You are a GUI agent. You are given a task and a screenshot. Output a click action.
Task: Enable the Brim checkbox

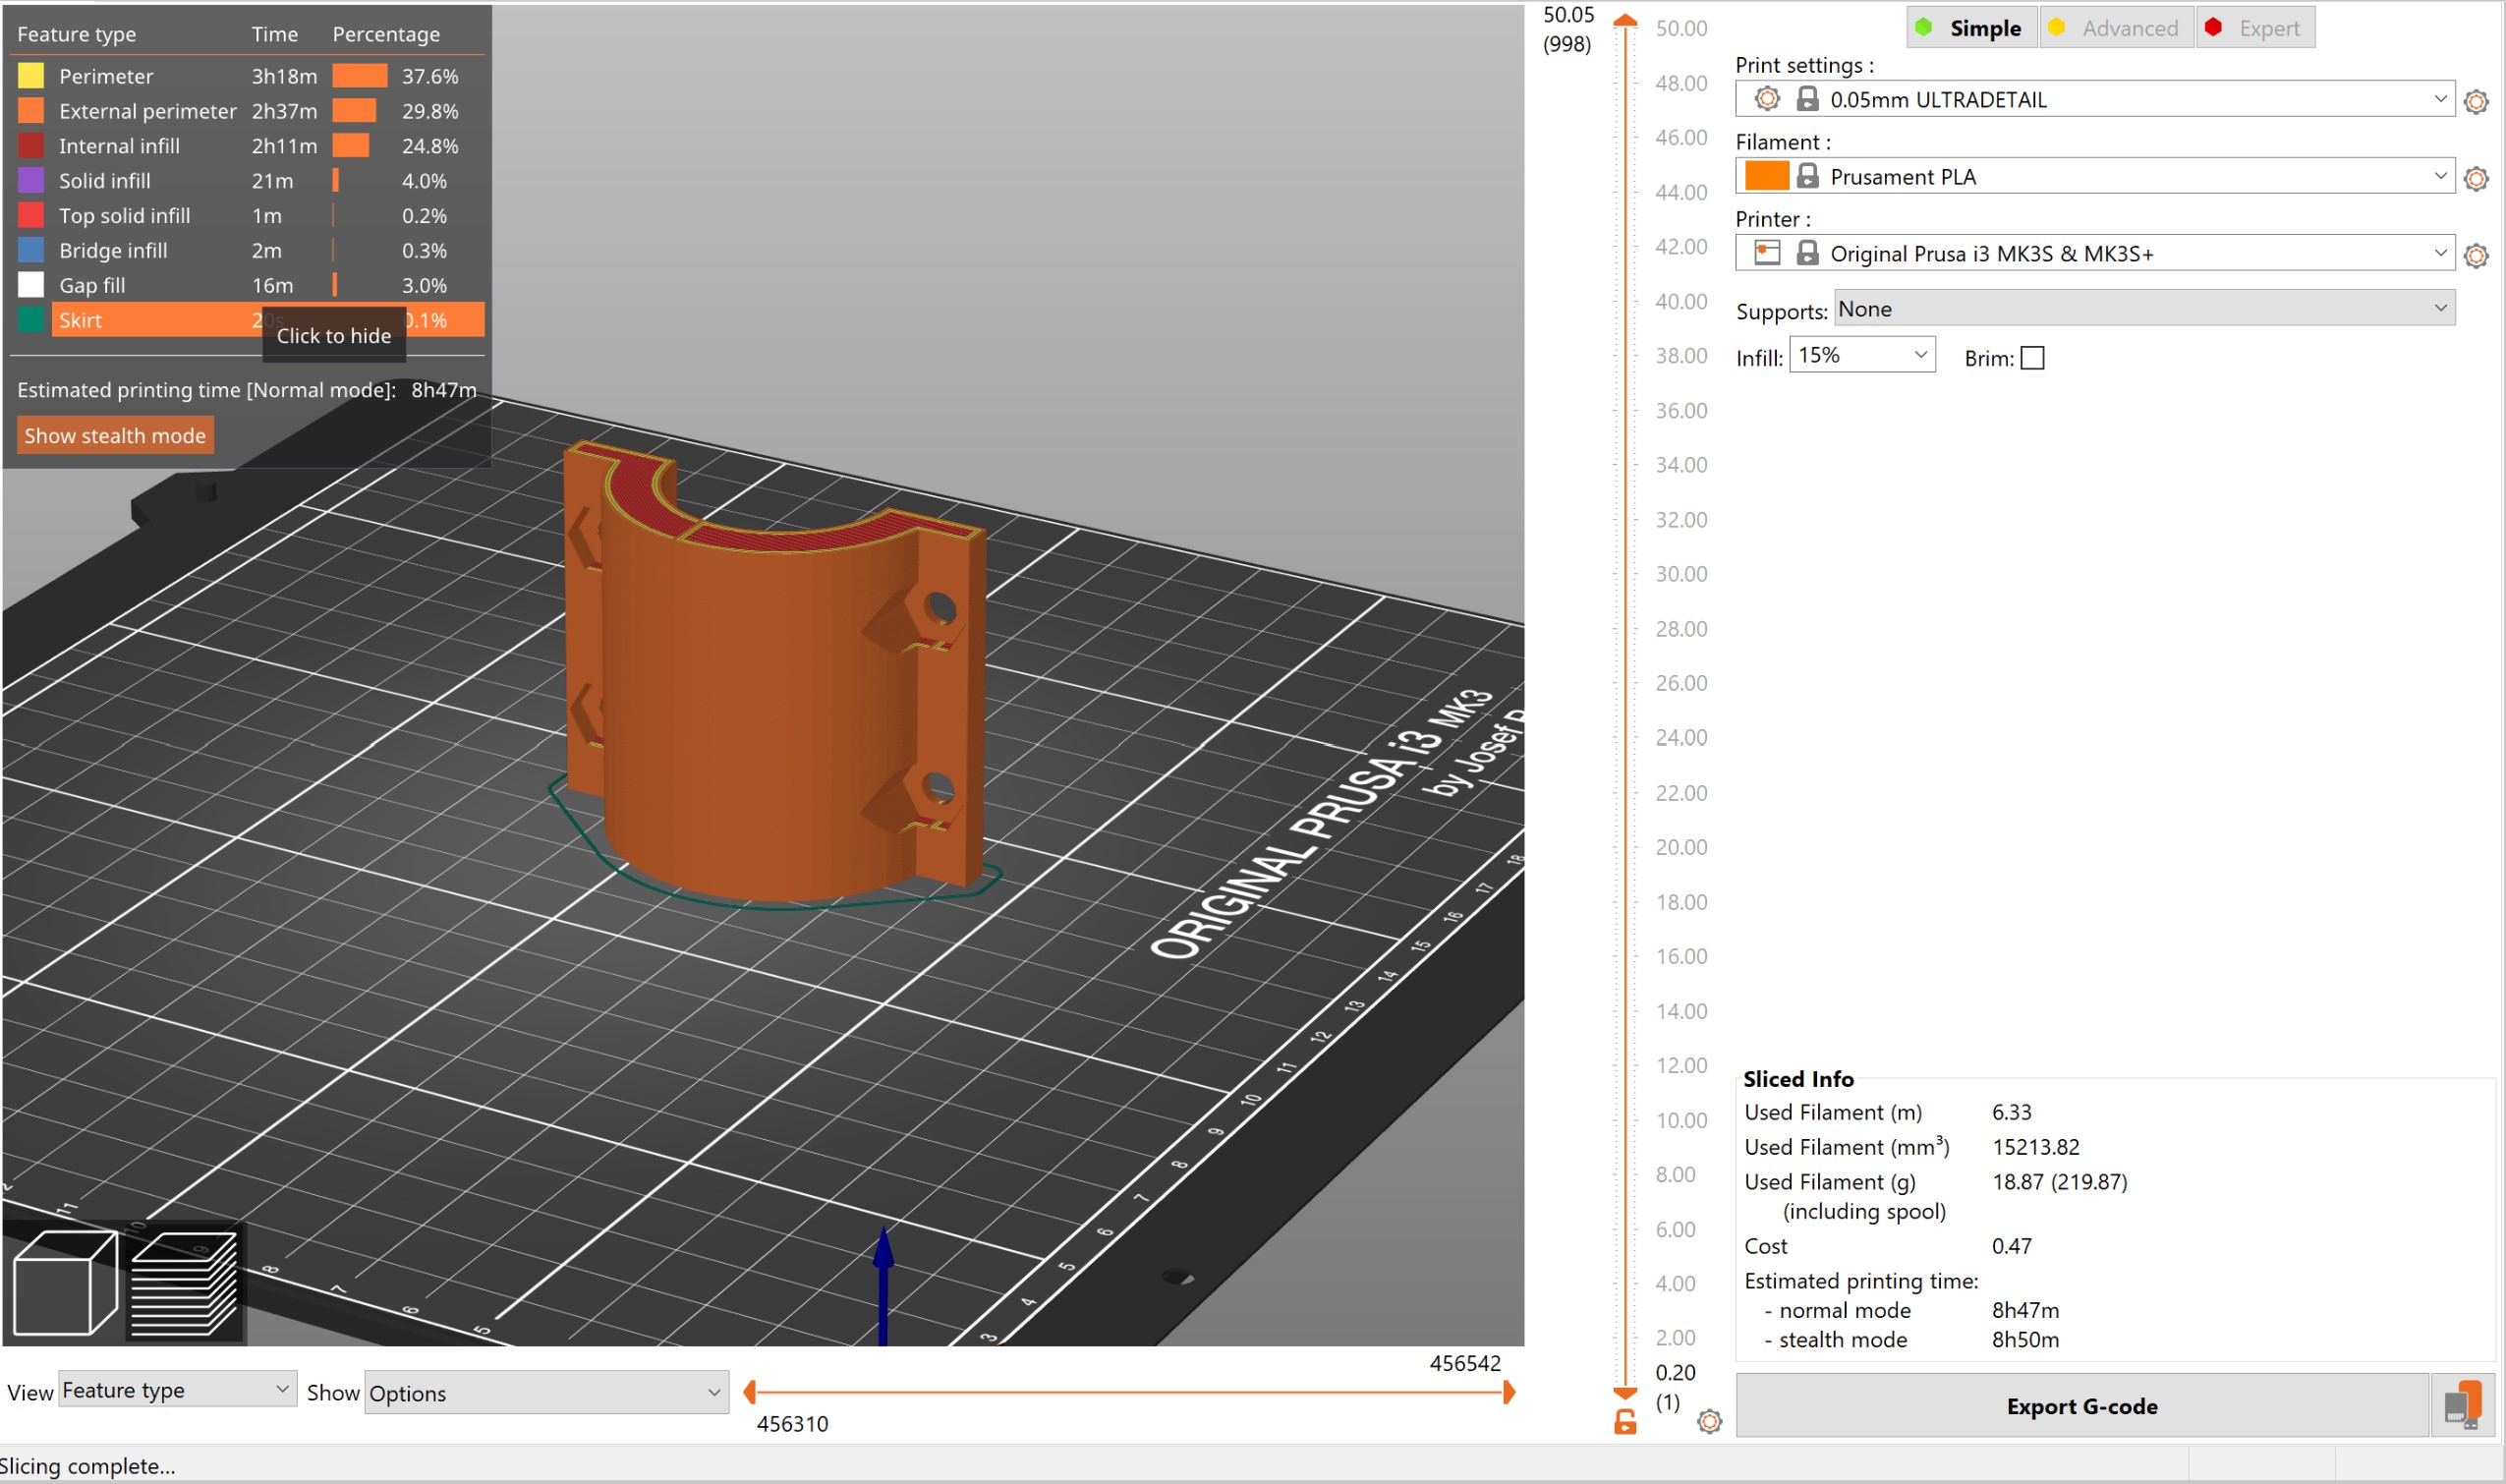click(2032, 358)
